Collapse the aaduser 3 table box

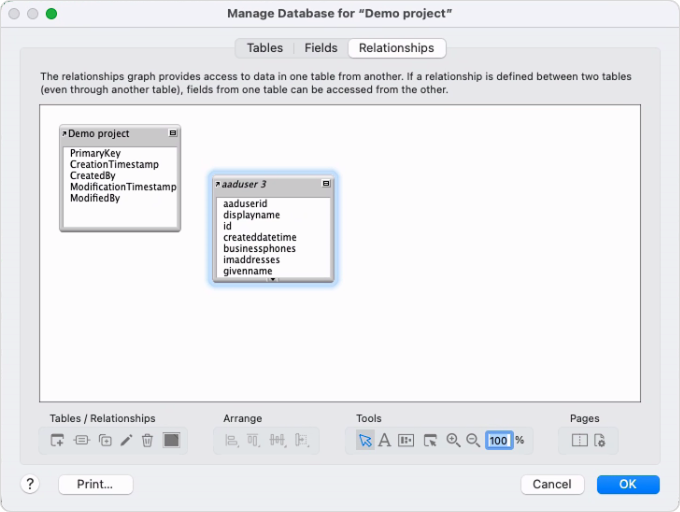pos(326,184)
